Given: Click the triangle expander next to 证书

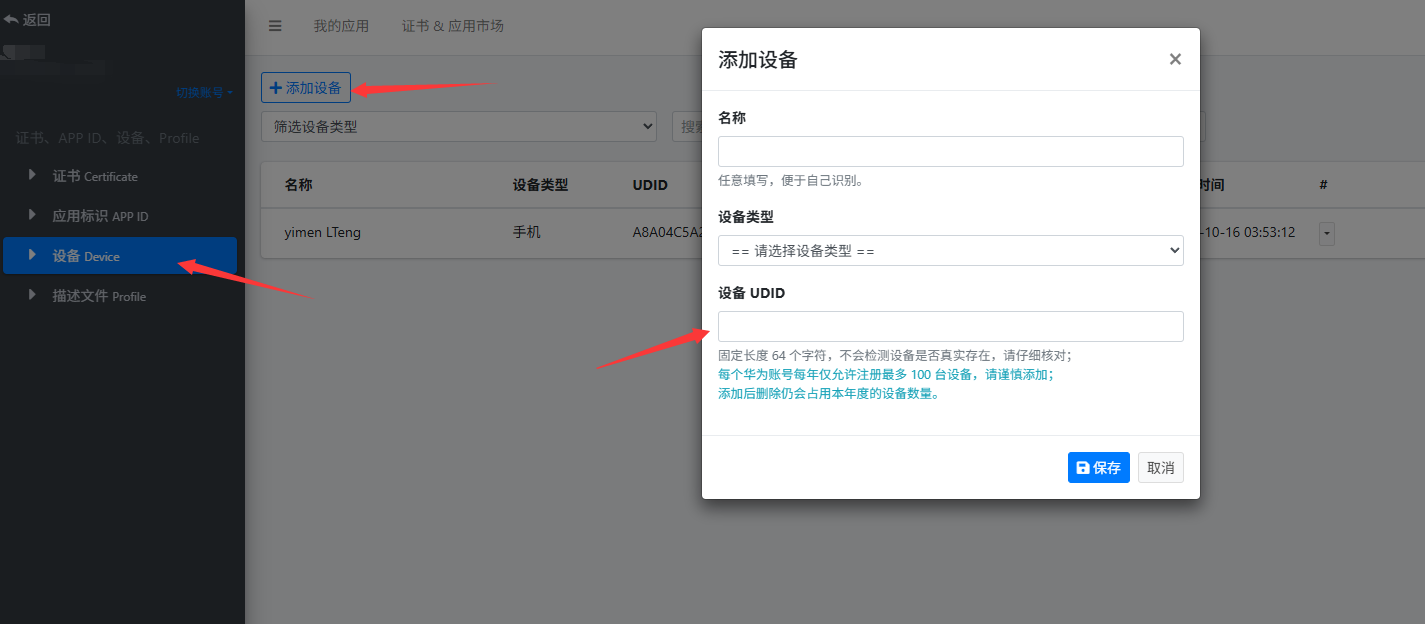Looking at the screenshot, I should [32, 175].
